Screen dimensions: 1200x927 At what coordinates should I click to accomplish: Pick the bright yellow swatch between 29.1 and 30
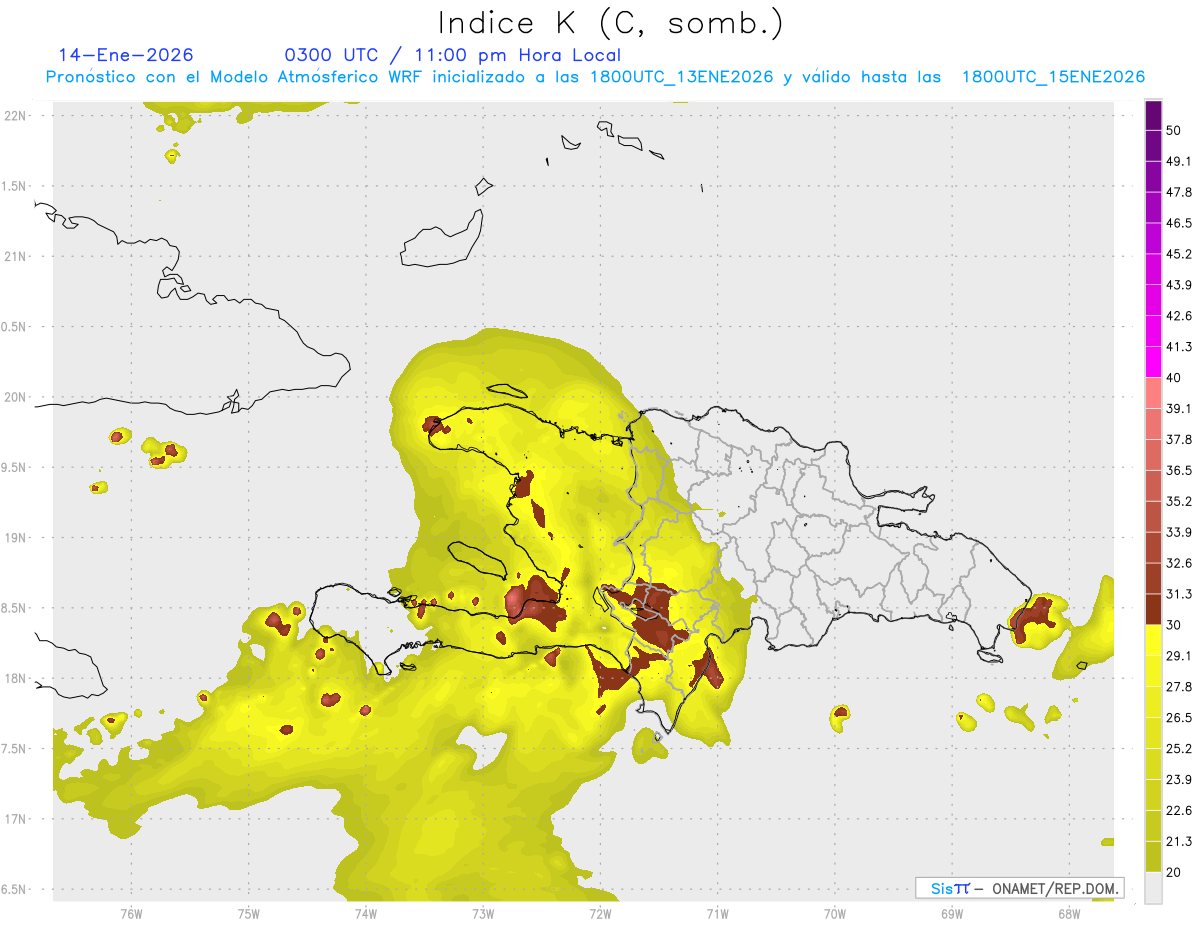pyautogui.click(x=1153, y=640)
